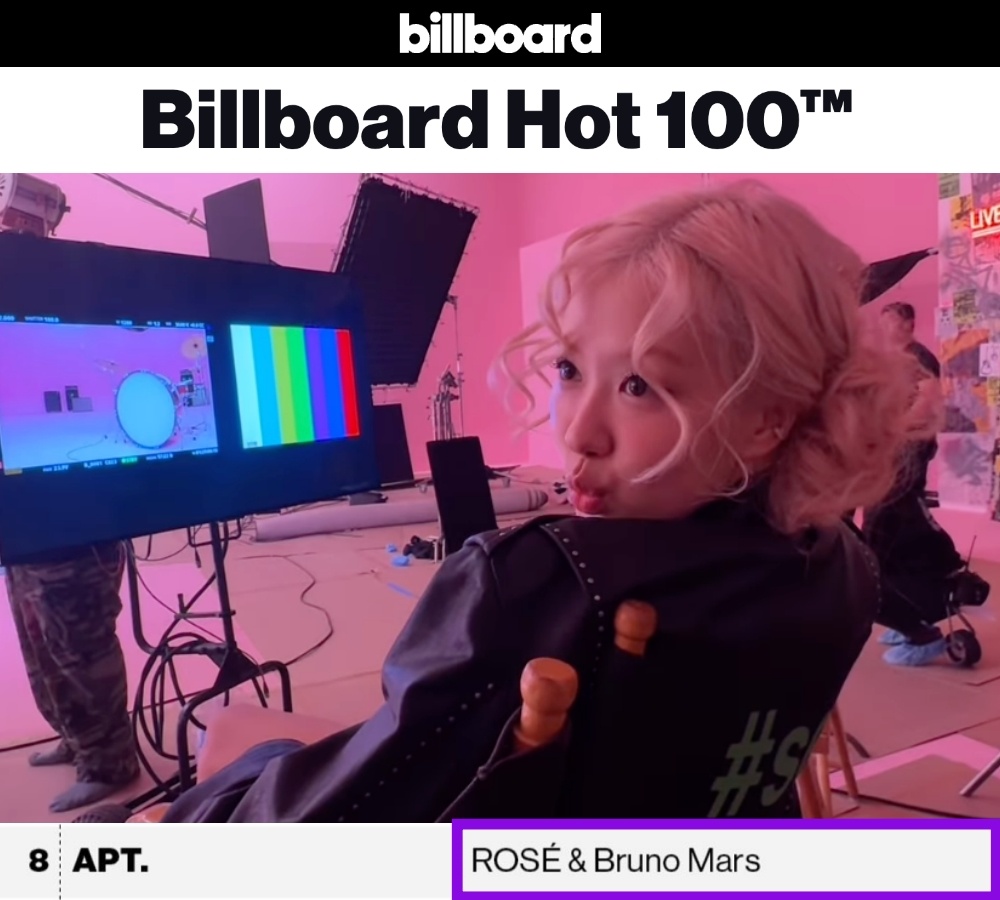The height and width of the screenshot is (900, 1000).
Task: Open the Billboard Hot 100 title heading
Action: pos(496,119)
